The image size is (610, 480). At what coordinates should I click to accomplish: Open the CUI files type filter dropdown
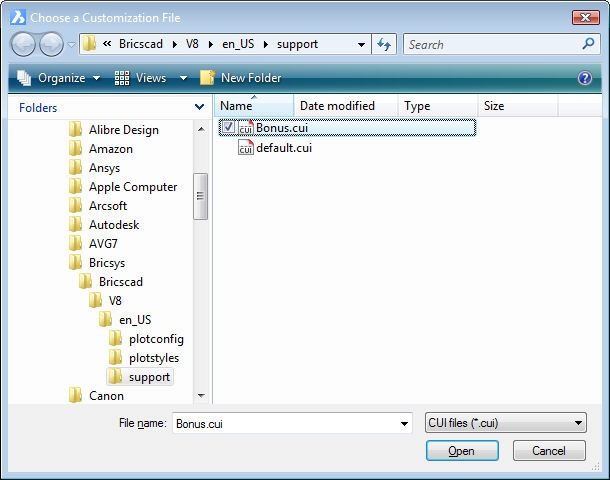tap(505, 423)
